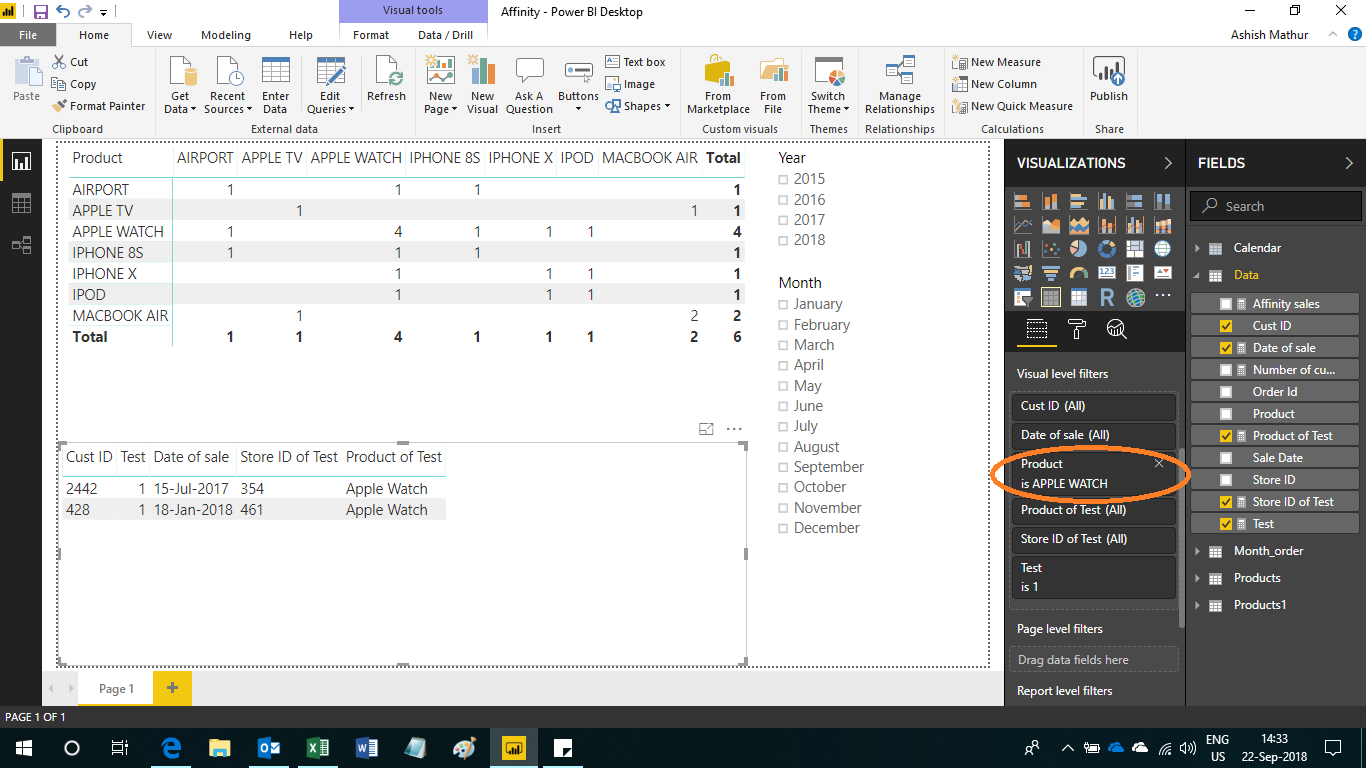Choose the slicer visualization icon
Image resolution: width=1366 pixels, height=768 pixels.
(x=1023, y=297)
